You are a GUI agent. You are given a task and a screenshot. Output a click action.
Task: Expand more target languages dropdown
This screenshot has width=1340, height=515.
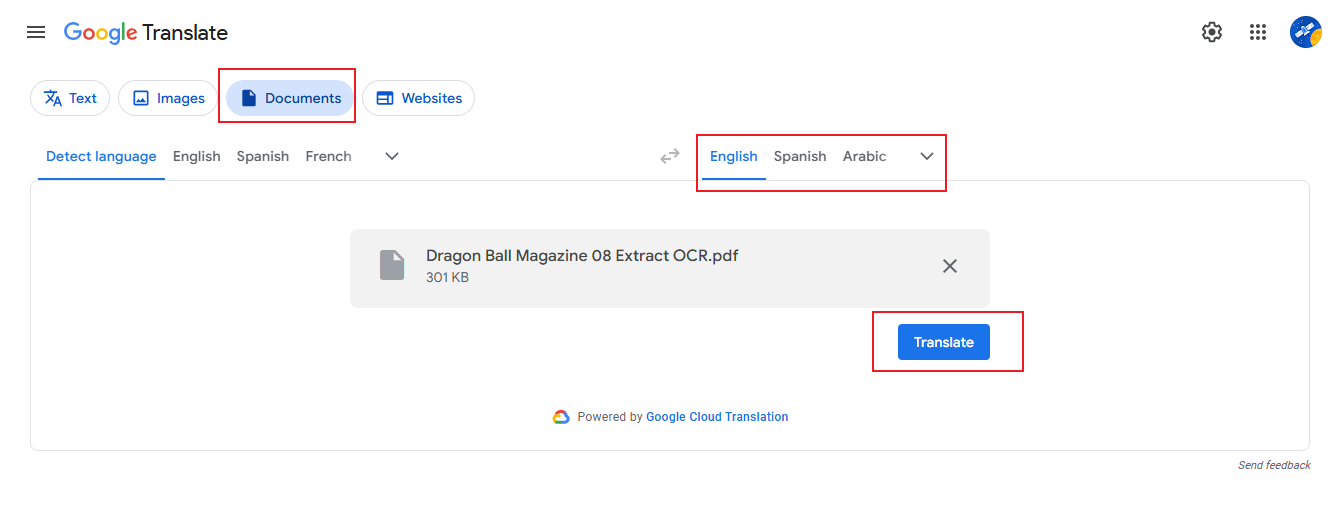pos(927,156)
